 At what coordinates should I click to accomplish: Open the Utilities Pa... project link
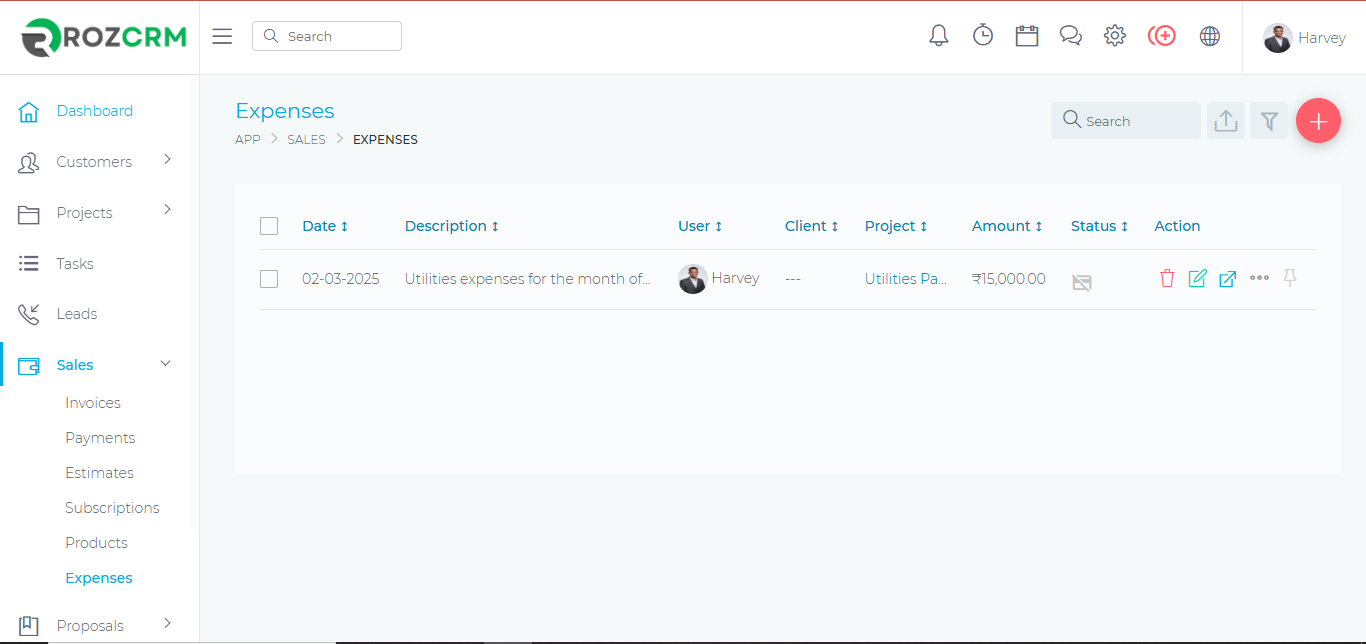pos(905,279)
